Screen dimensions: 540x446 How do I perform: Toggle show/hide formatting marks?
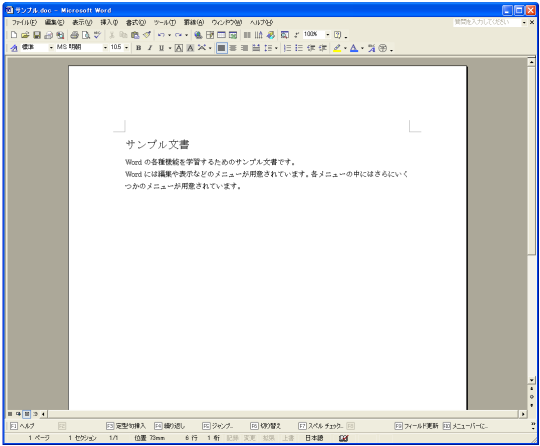coord(296,35)
